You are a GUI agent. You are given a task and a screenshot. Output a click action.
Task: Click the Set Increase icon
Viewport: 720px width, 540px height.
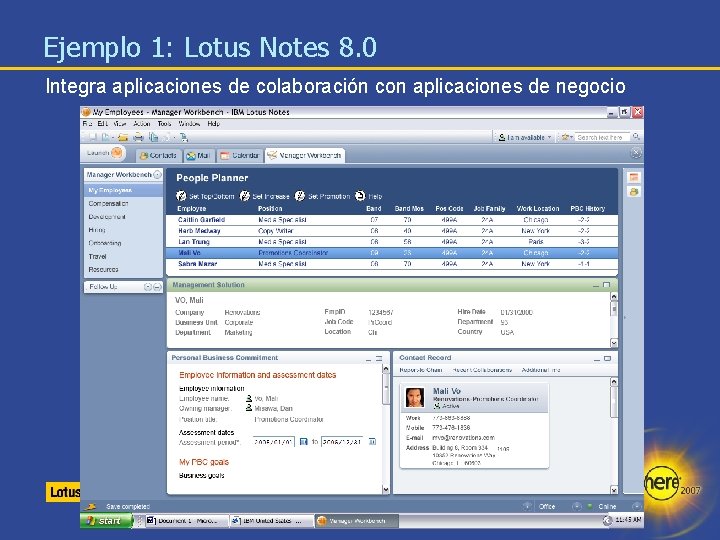pyautogui.click(x=245, y=196)
